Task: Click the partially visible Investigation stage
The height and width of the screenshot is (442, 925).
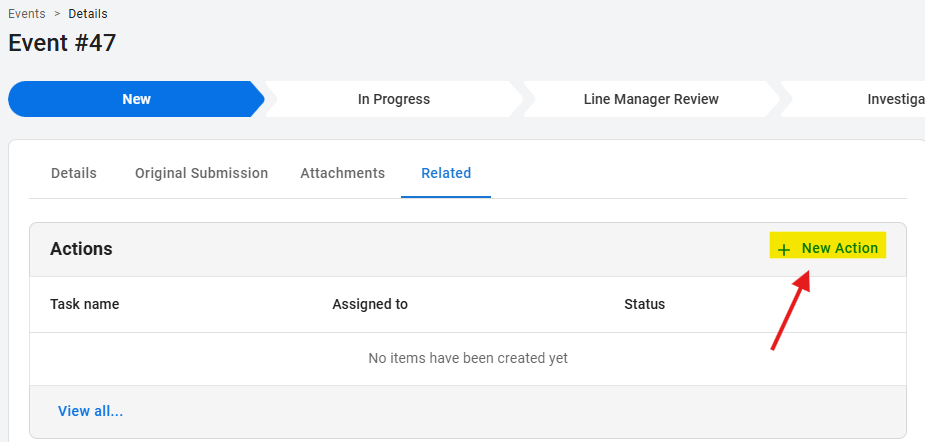Action: 895,99
